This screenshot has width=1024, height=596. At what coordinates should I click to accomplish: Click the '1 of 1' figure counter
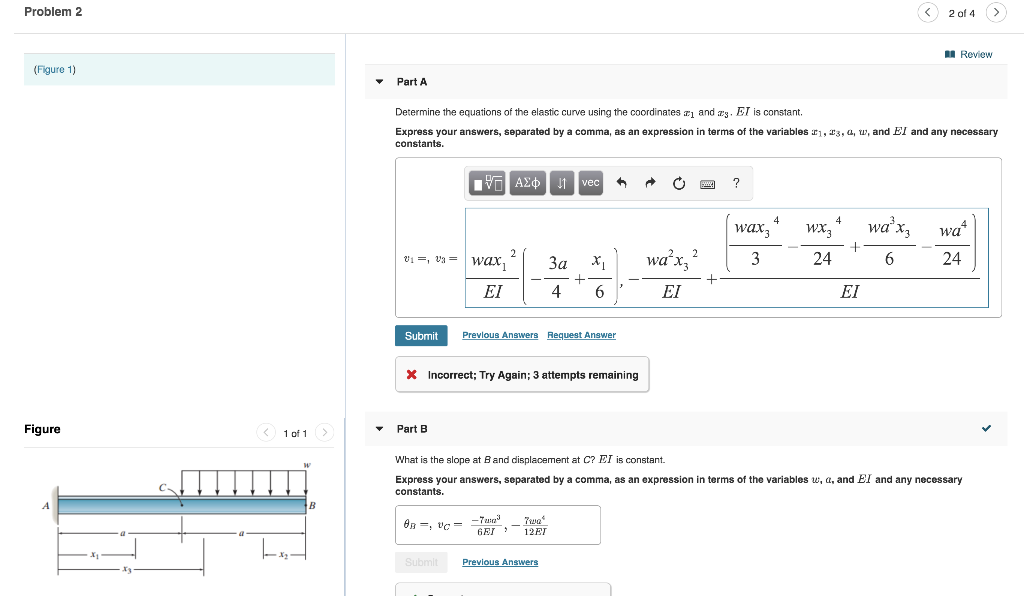tap(295, 433)
